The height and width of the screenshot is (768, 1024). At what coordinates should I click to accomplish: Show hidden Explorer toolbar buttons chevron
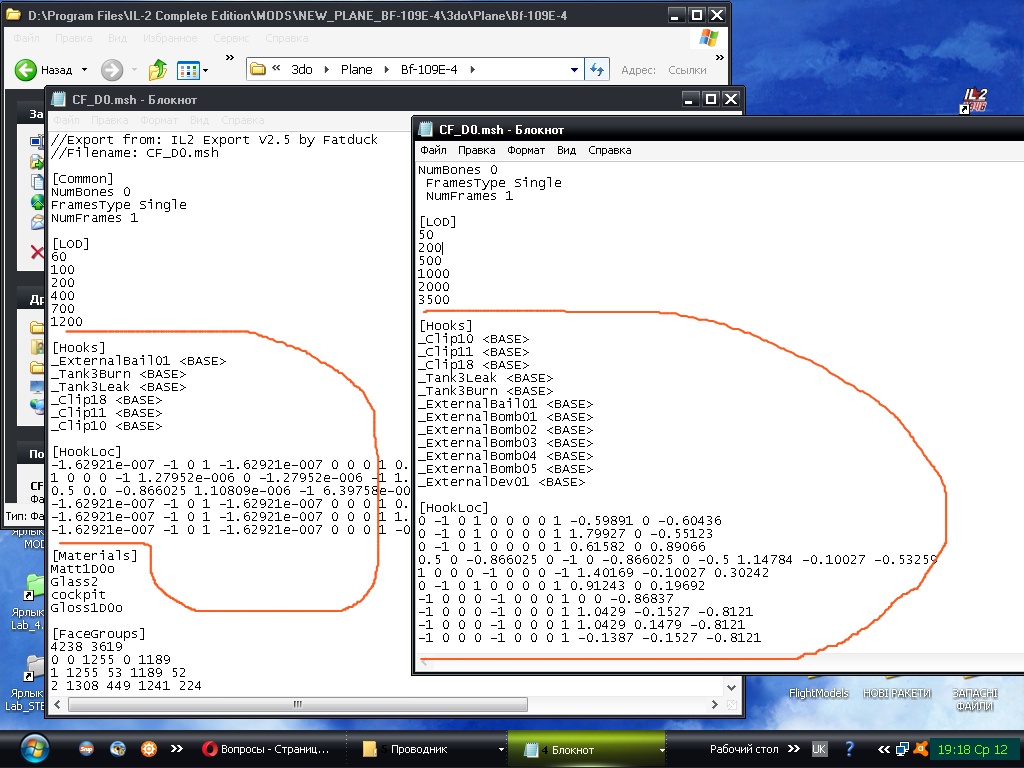coord(230,57)
